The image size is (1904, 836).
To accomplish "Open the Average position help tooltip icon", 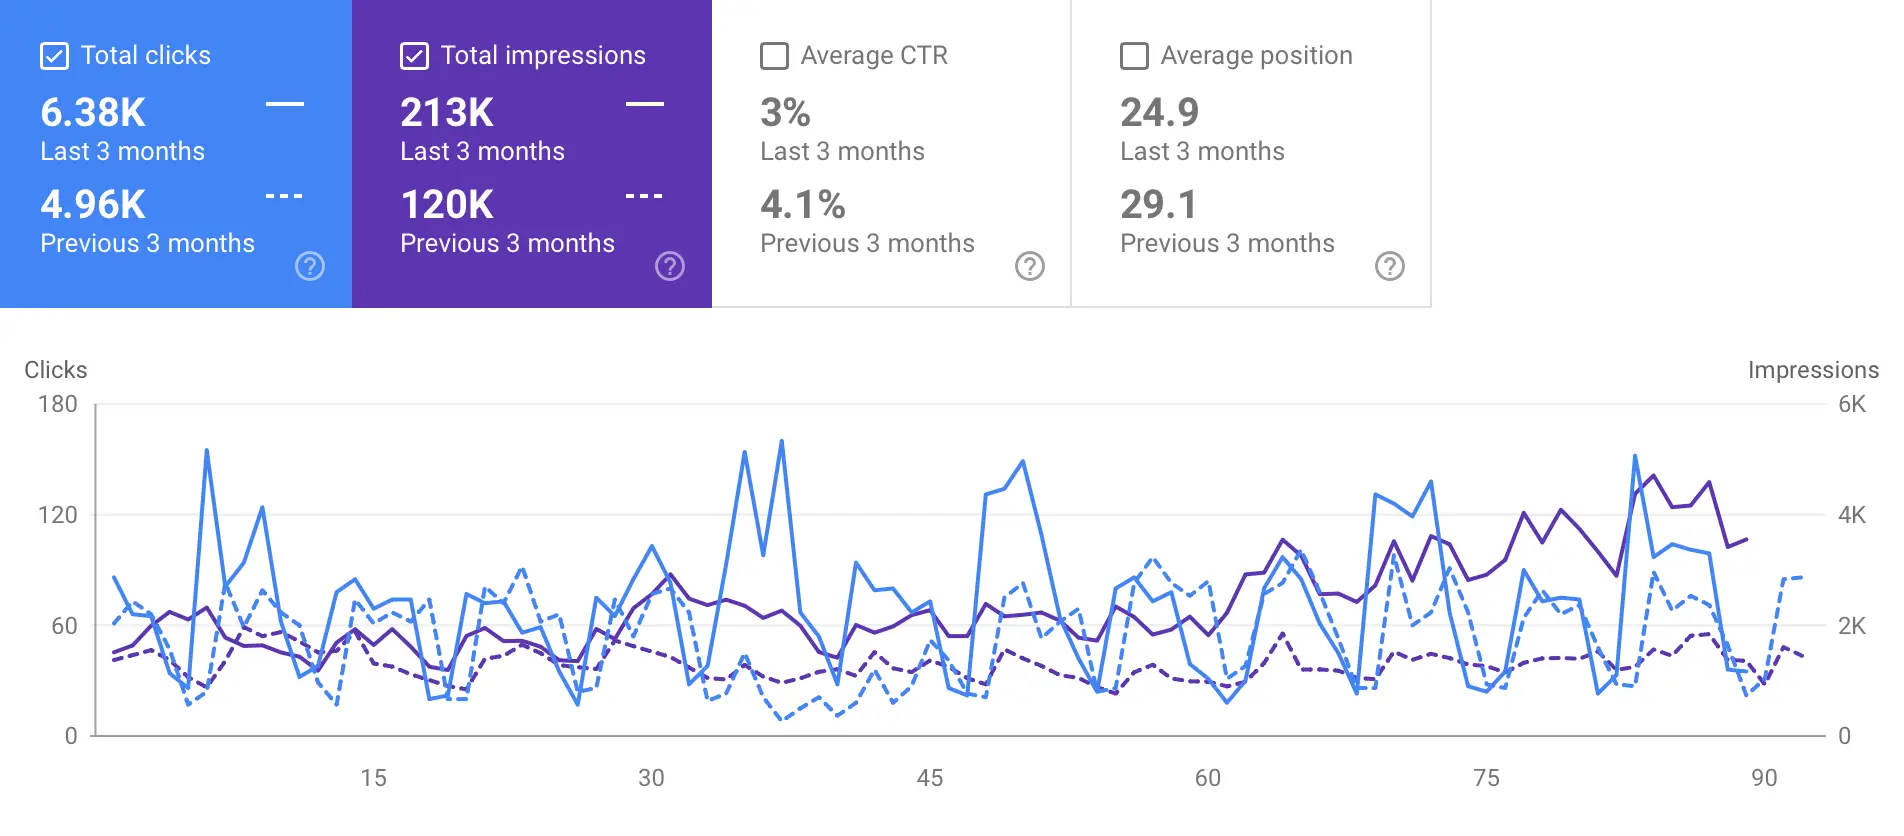I will tap(1390, 267).
